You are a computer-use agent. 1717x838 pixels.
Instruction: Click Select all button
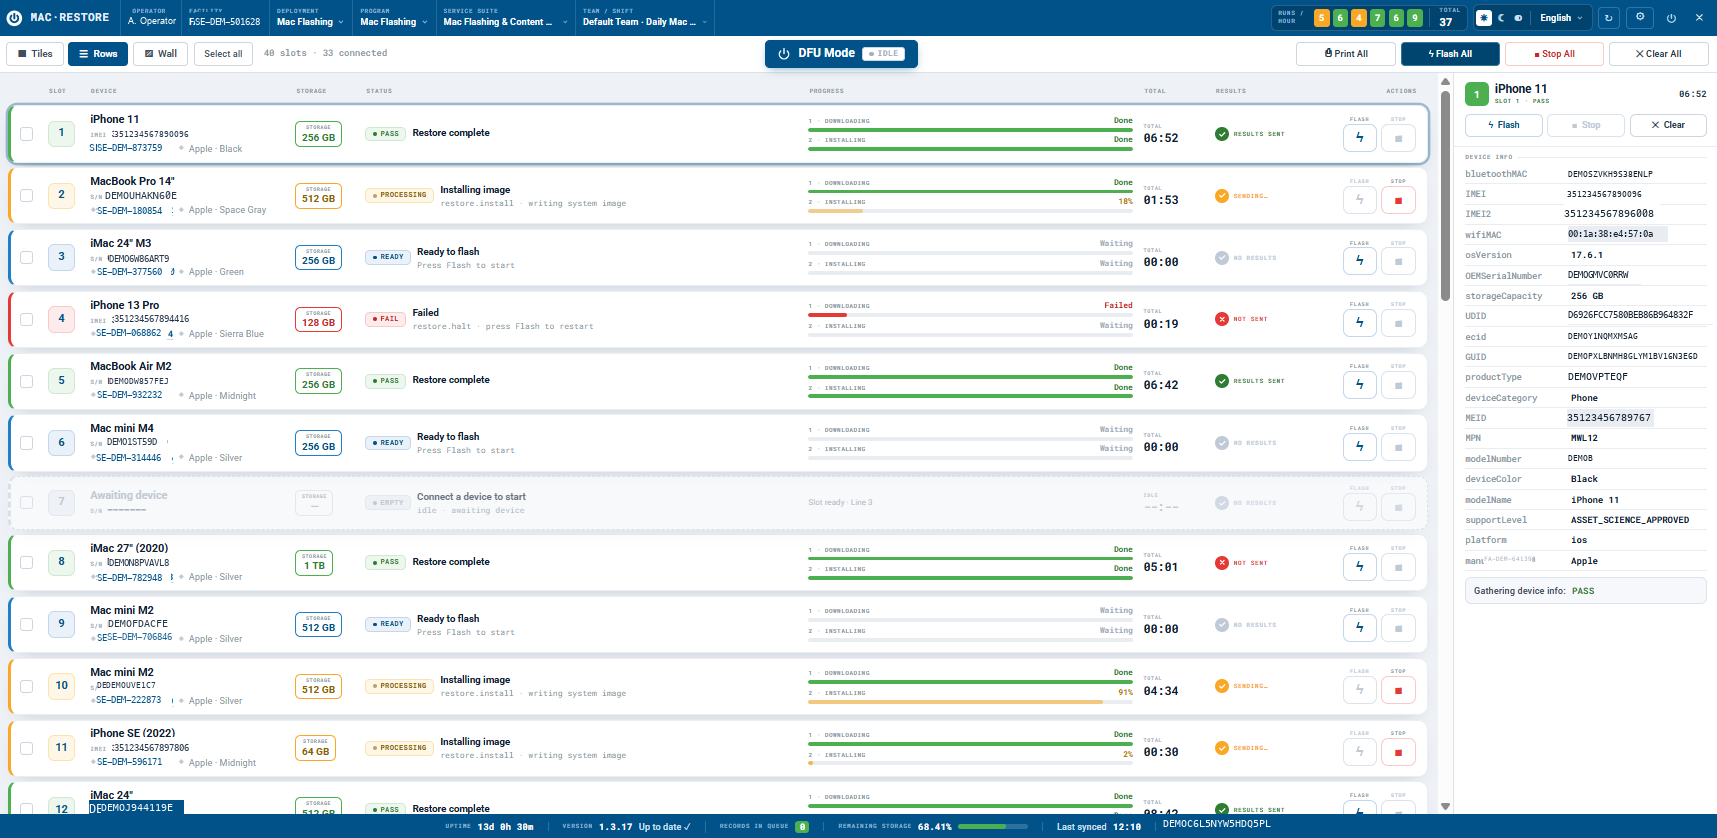[x=223, y=54]
